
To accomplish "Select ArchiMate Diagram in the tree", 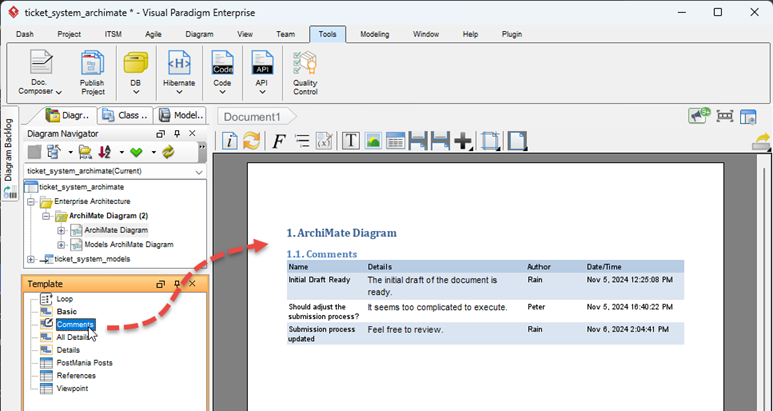I will point(116,230).
